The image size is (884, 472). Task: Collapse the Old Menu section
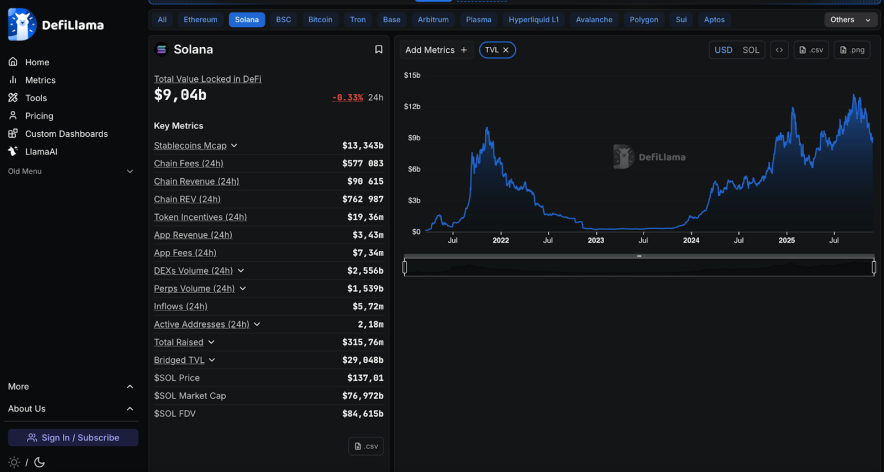point(129,171)
